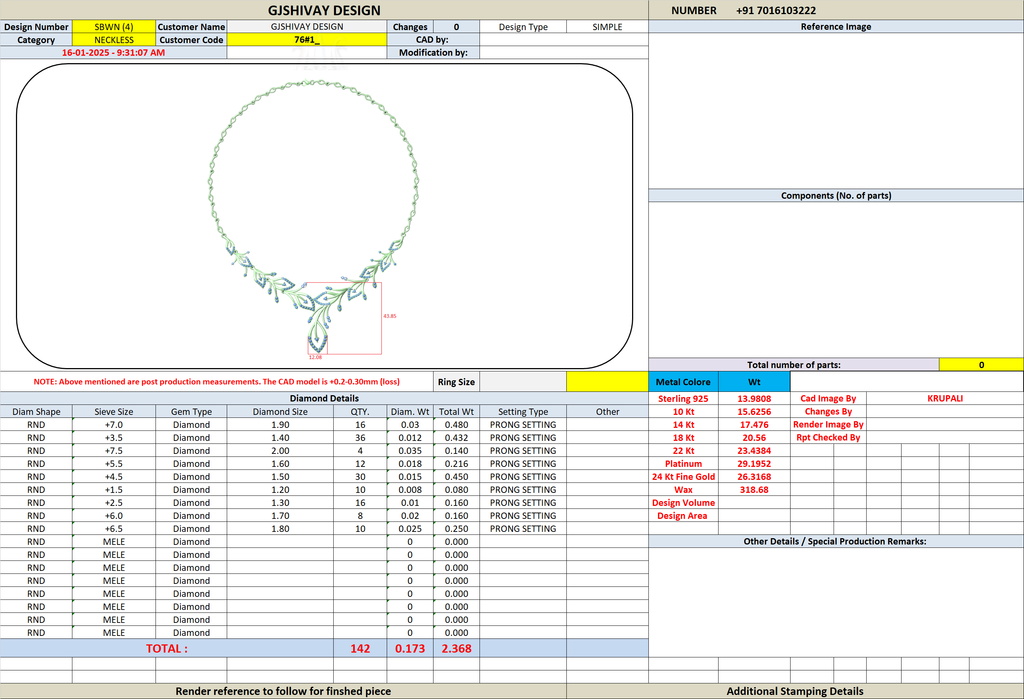This screenshot has height=699, width=1024.
Task: Select the quantity 36 cell
Action: coord(360,438)
